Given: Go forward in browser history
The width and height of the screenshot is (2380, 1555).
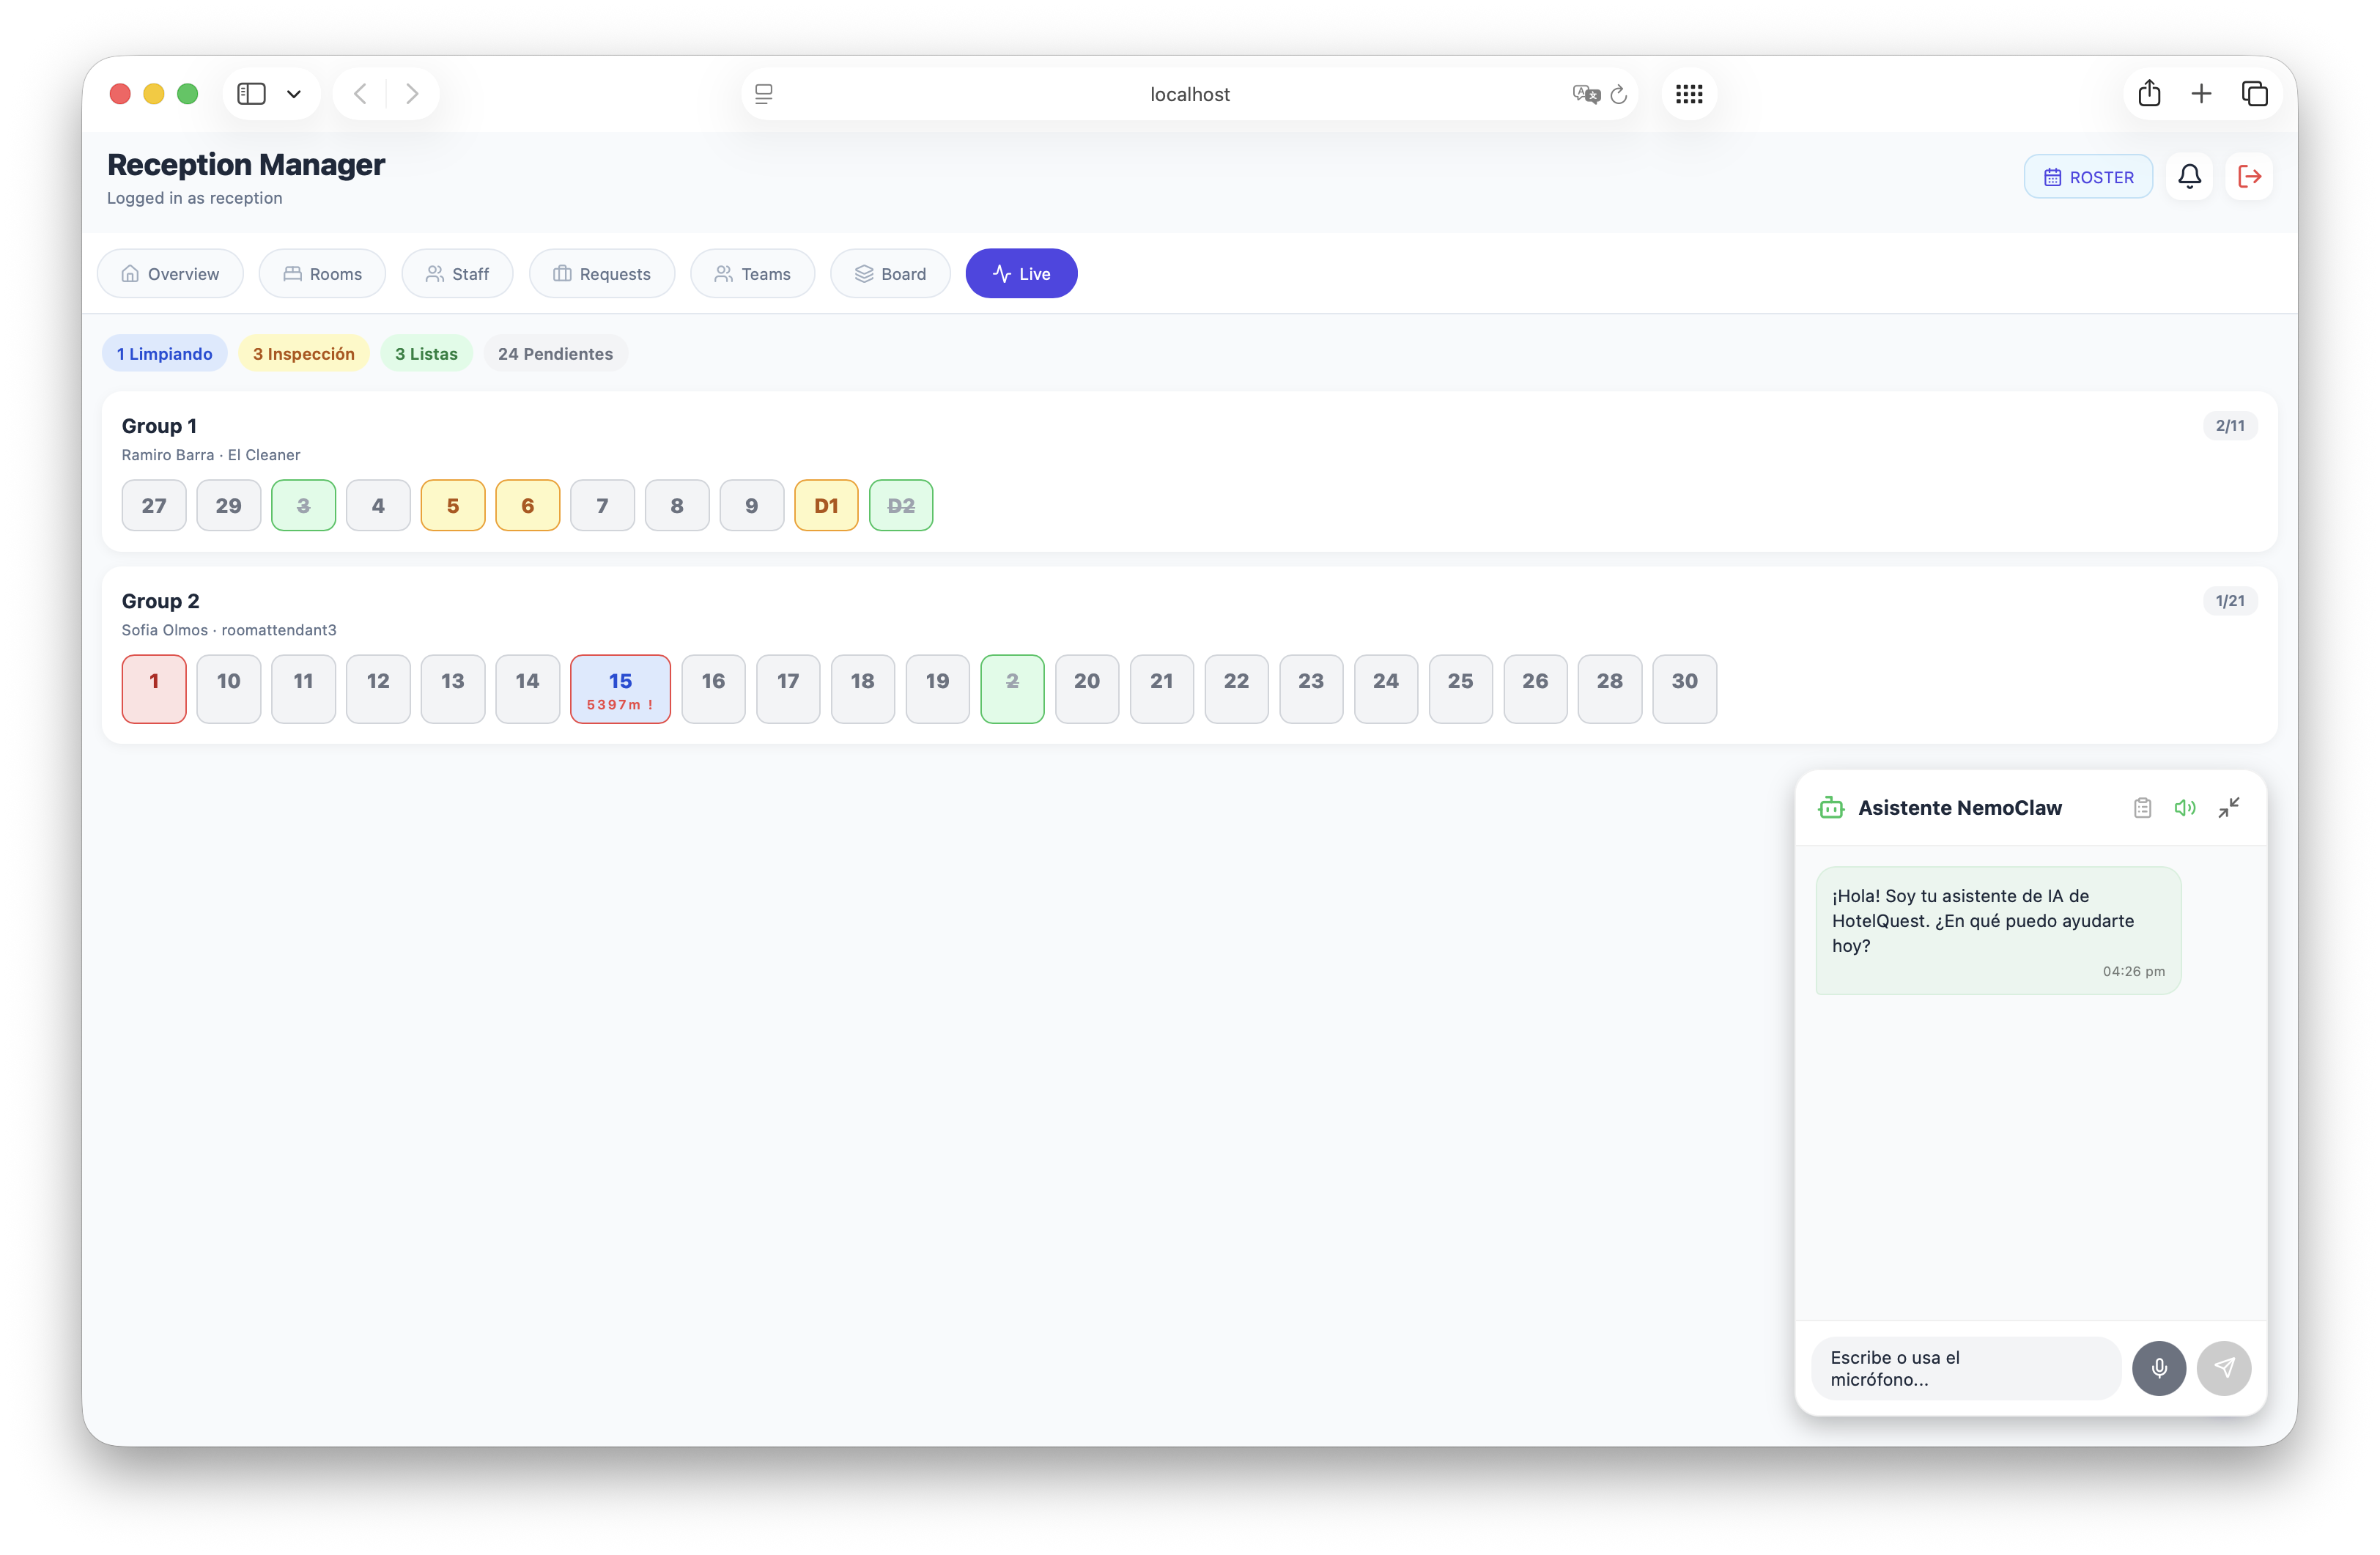Looking at the screenshot, I should (x=412, y=94).
